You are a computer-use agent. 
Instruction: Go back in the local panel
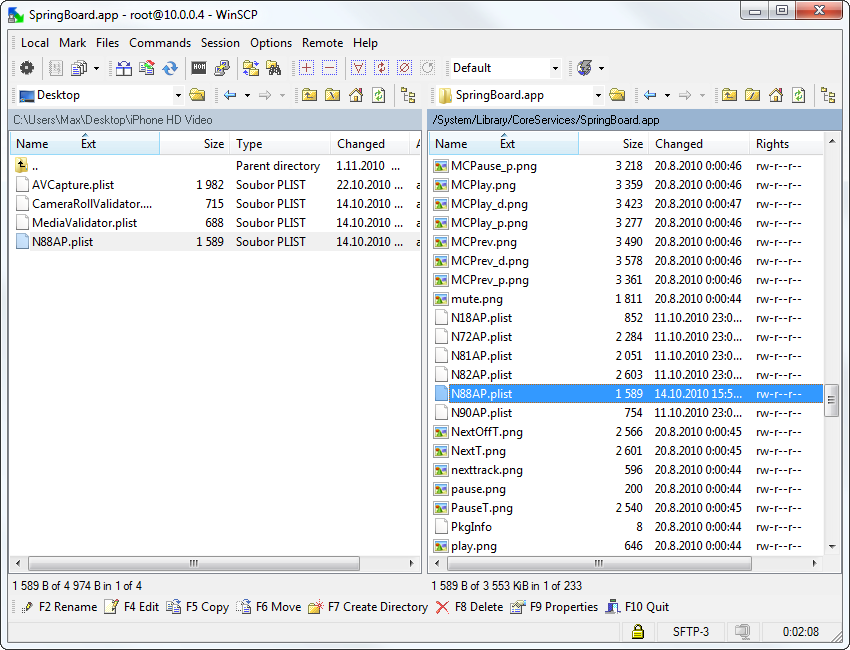coord(230,95)
